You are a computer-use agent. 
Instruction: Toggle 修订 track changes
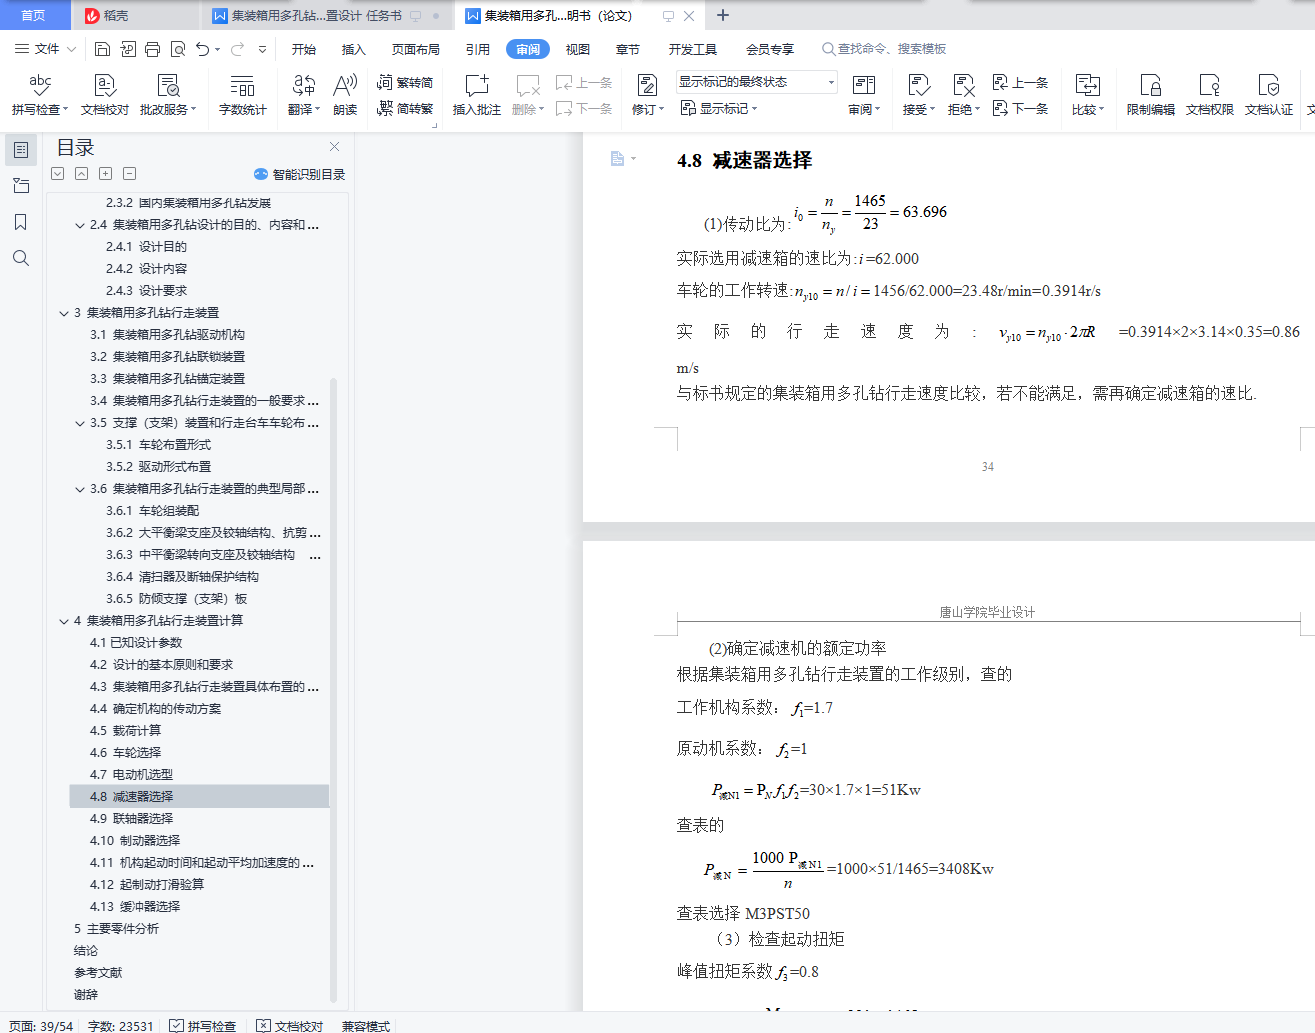tap(647, 95)
